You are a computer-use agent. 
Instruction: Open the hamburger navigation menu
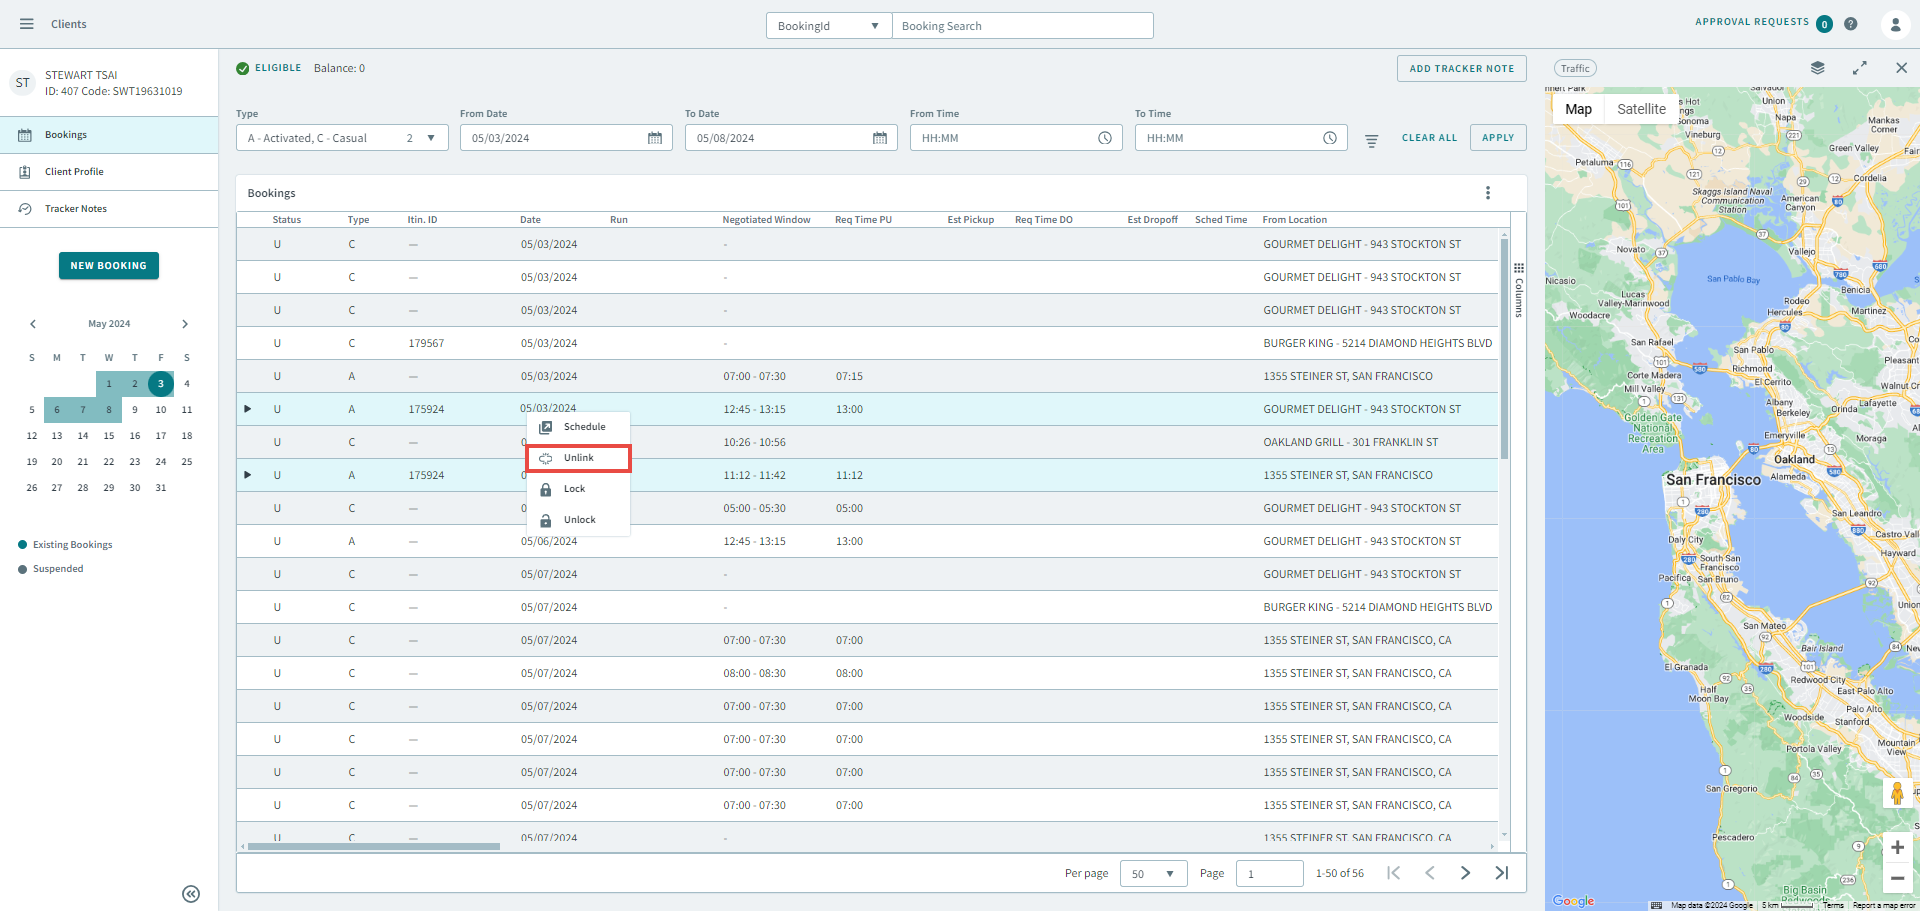point(27,24)
